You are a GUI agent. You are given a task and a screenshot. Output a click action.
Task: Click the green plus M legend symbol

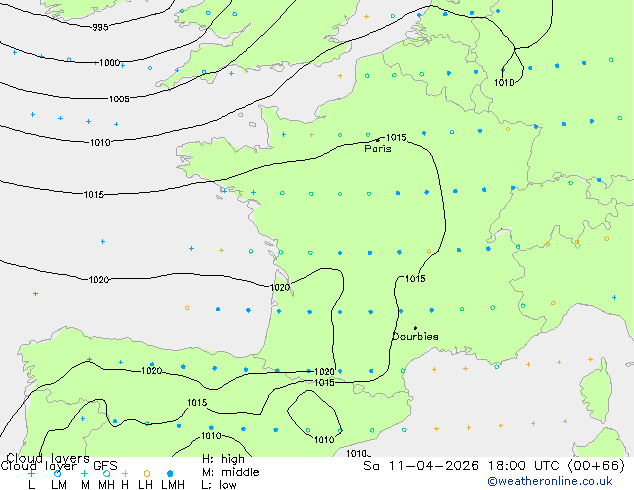84,473
